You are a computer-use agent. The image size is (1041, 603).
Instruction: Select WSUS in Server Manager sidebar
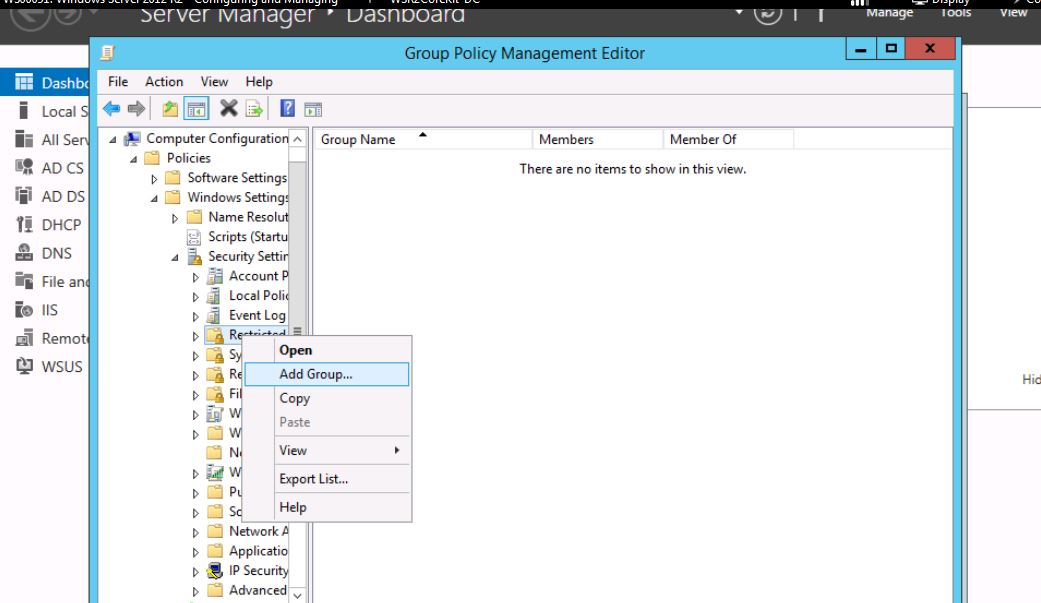[x=61, y=366]
